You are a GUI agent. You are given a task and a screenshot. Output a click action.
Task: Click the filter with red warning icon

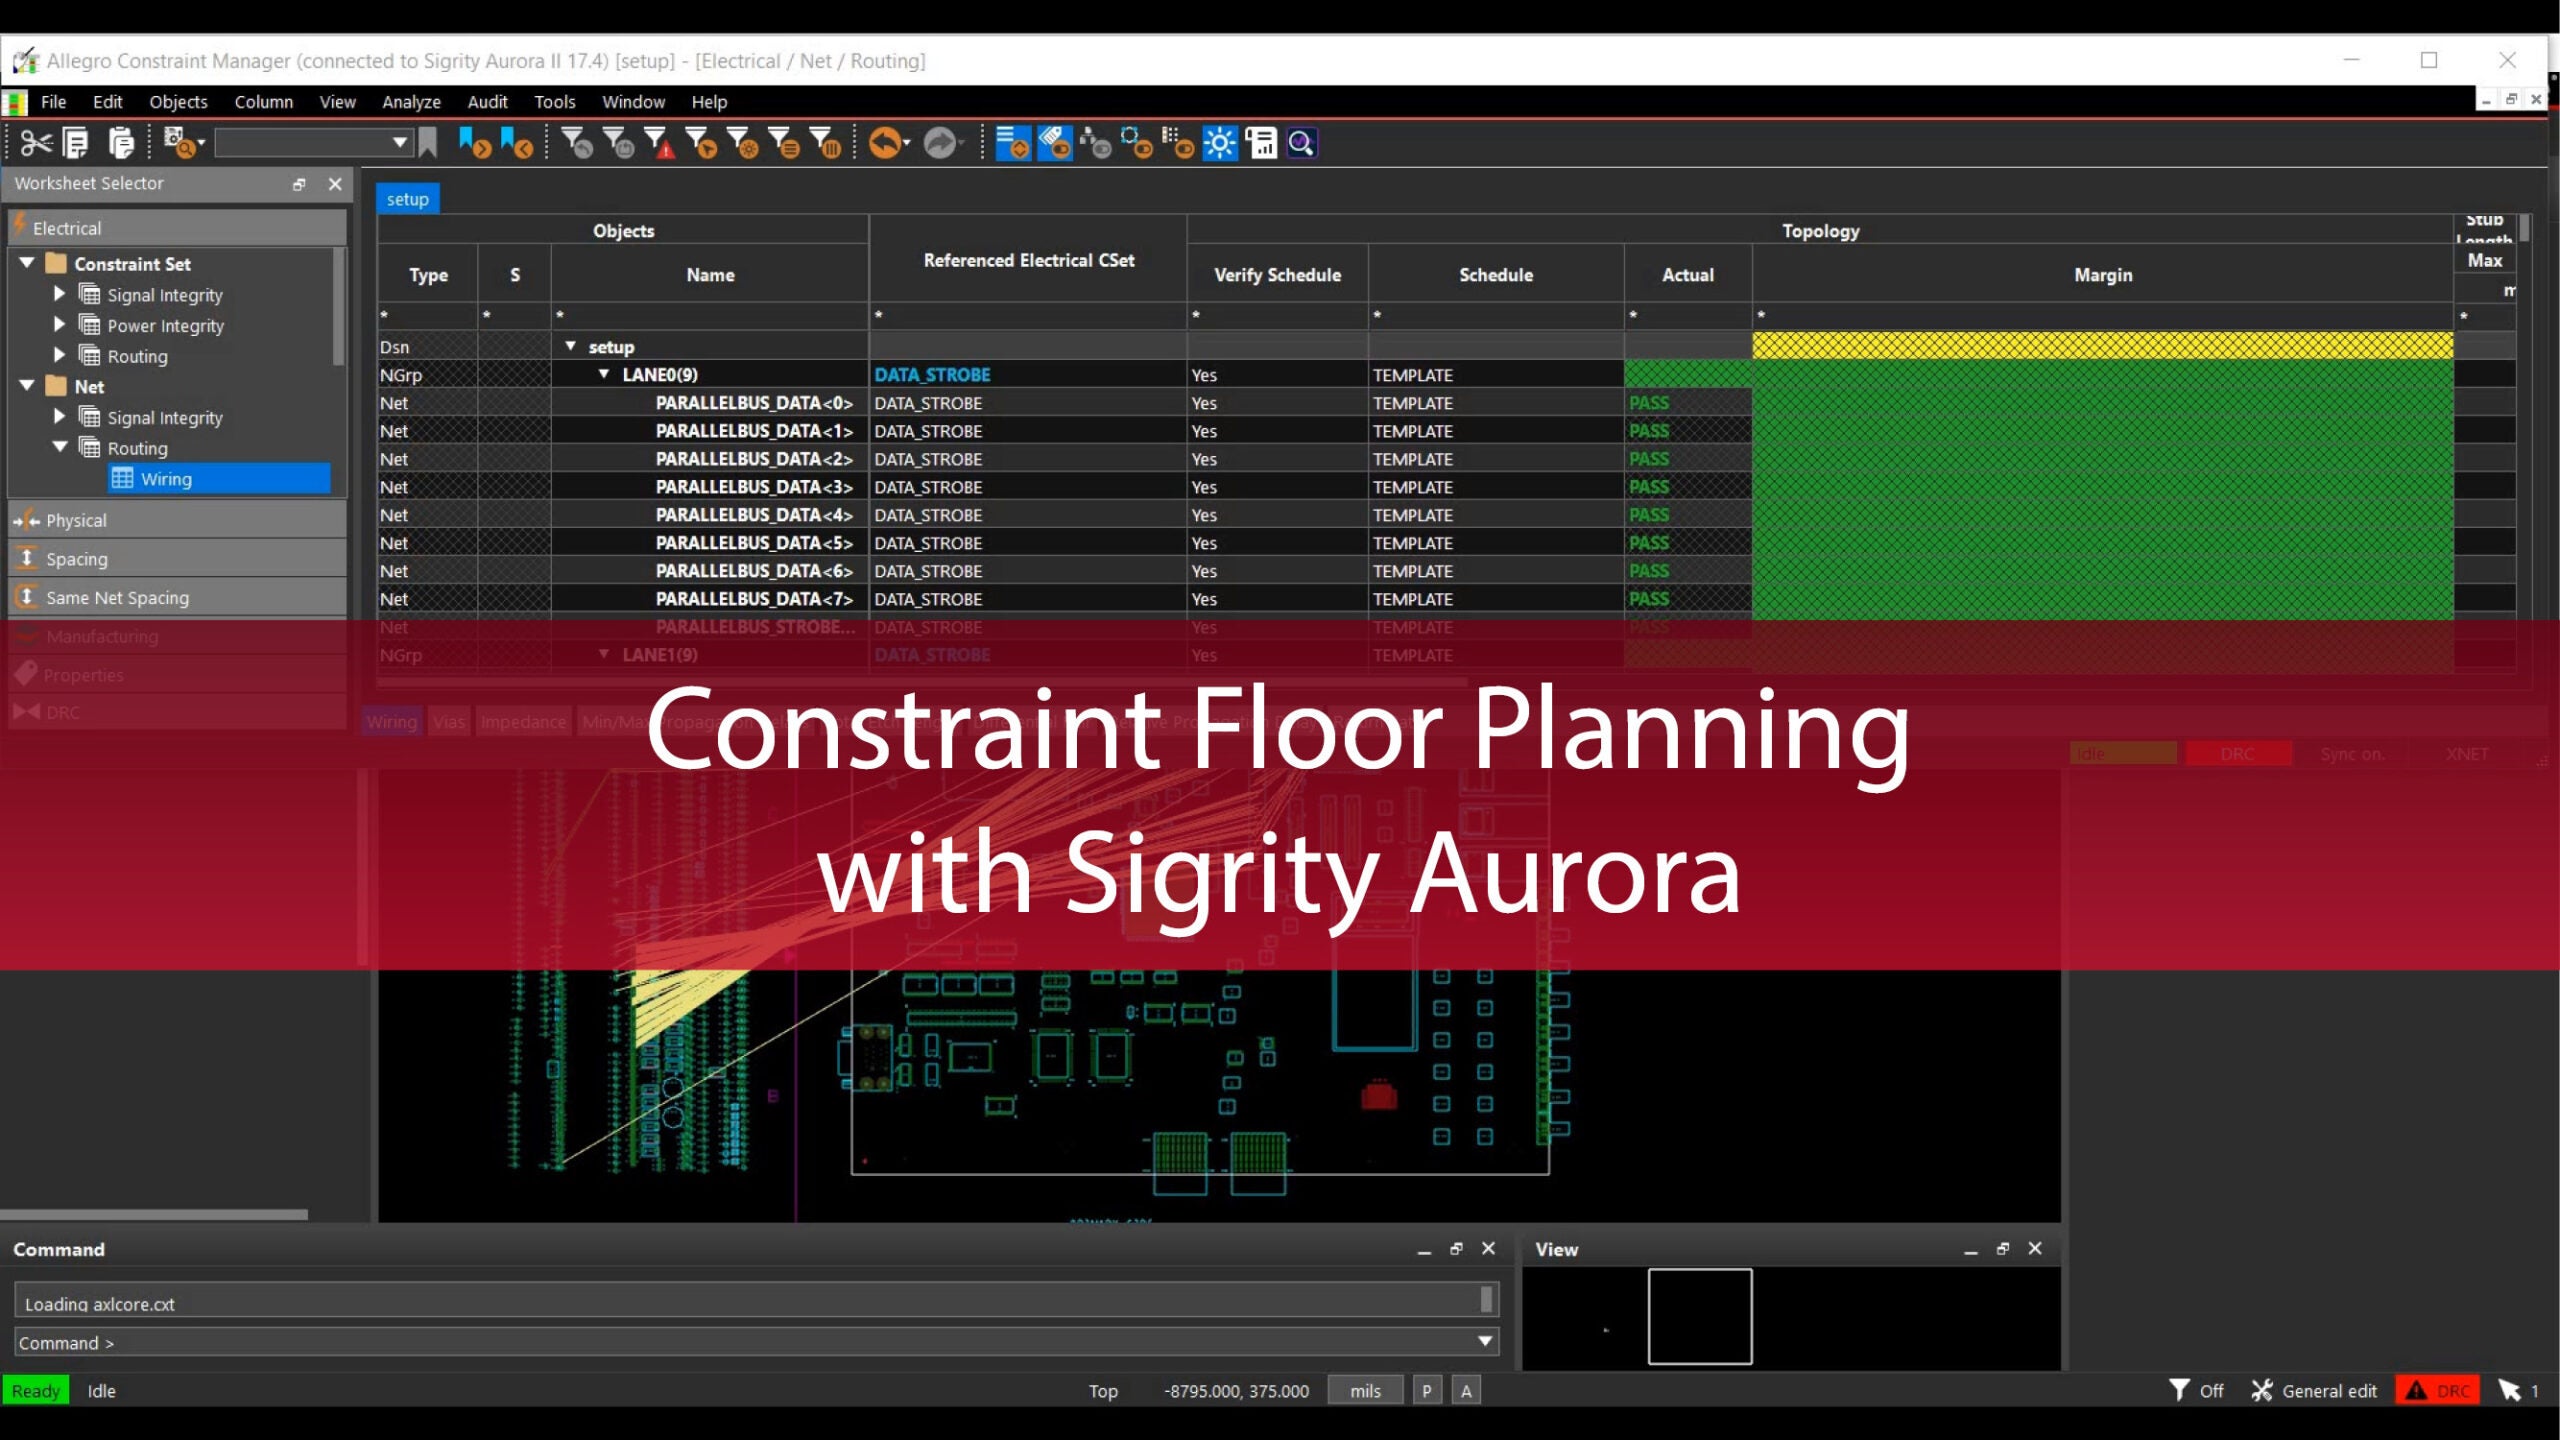point(660,144)
